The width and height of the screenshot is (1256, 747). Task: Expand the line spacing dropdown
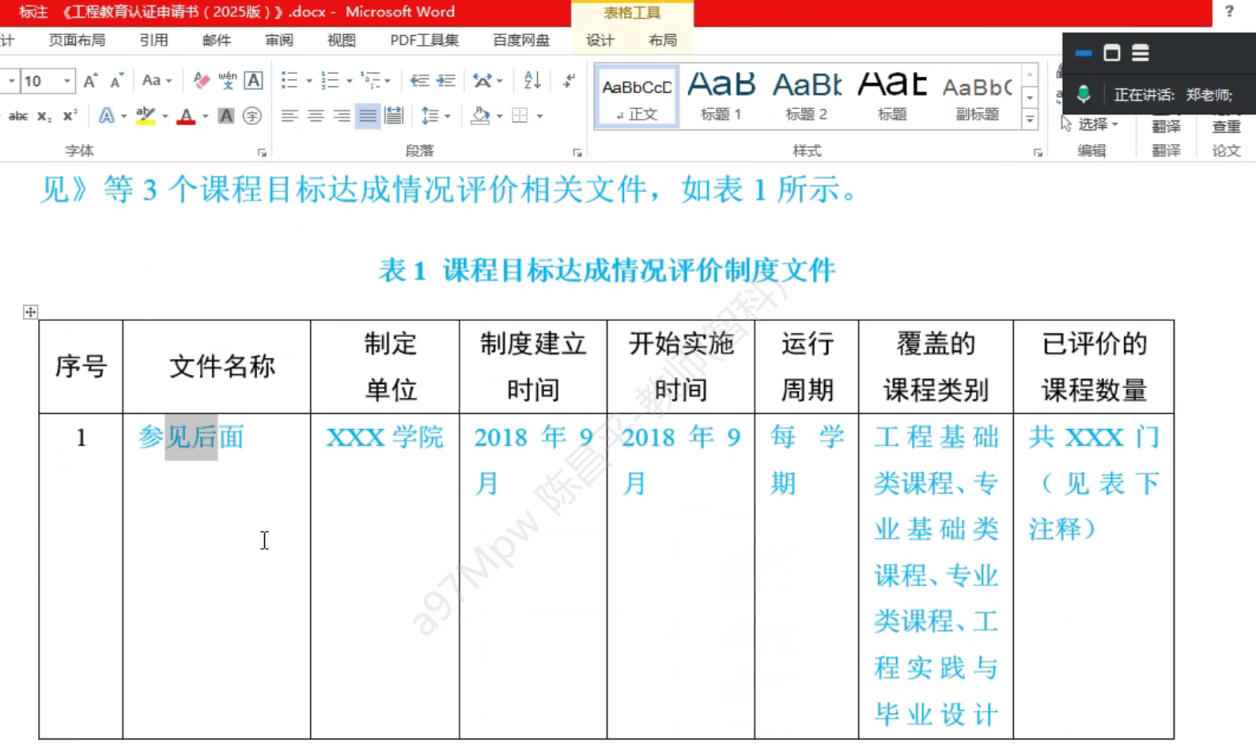click(x=447, y=116)
